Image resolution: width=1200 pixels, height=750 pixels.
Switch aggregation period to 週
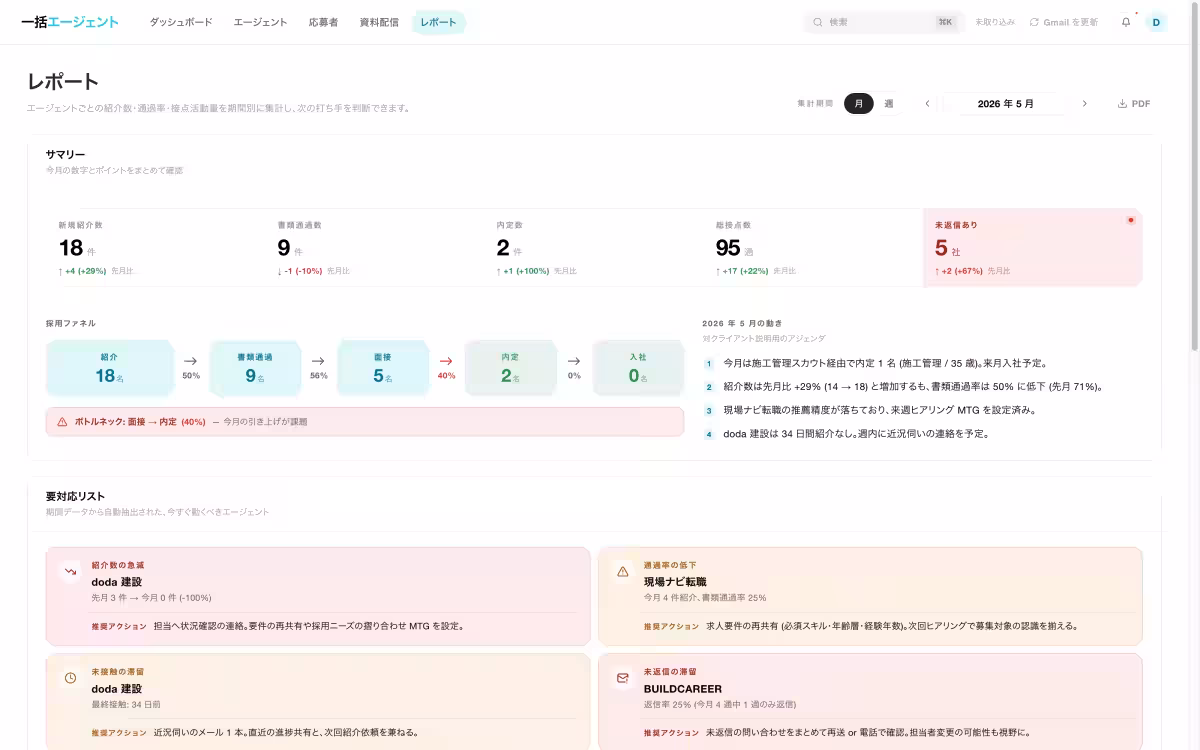pyautogui.click(x=889, y=104)
